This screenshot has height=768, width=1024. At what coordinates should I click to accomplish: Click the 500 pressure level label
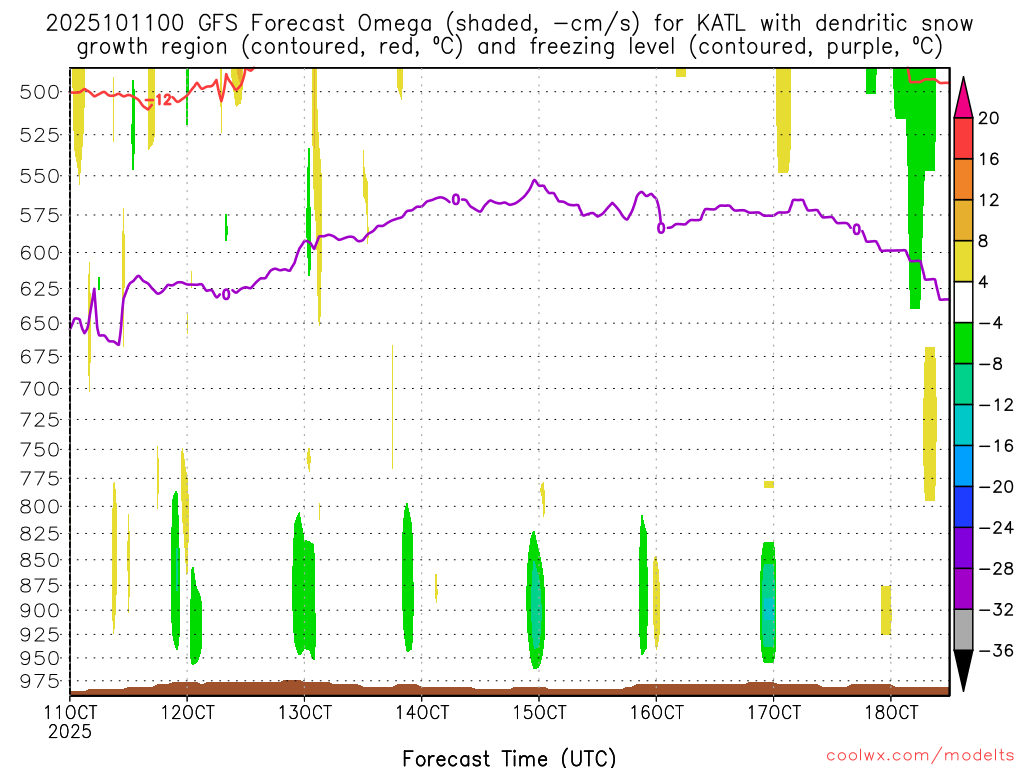point(40,92)
